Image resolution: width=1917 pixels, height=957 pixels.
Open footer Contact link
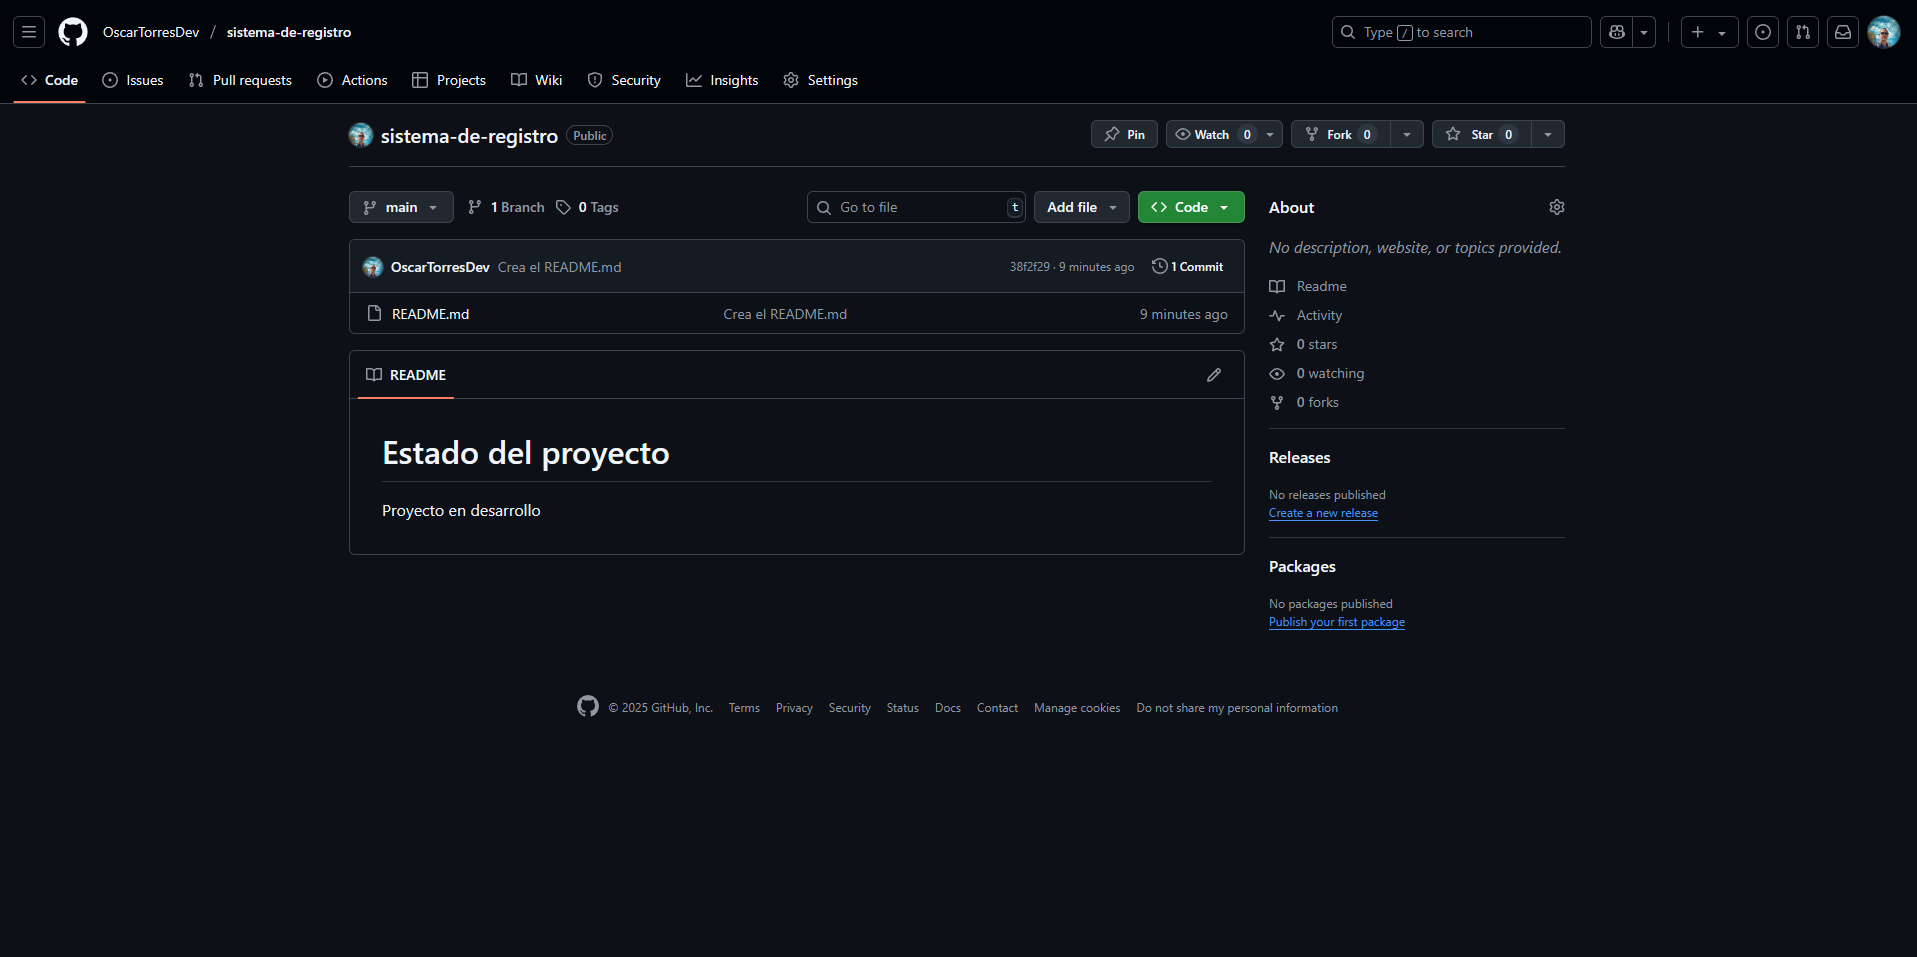tap(997, 708)
